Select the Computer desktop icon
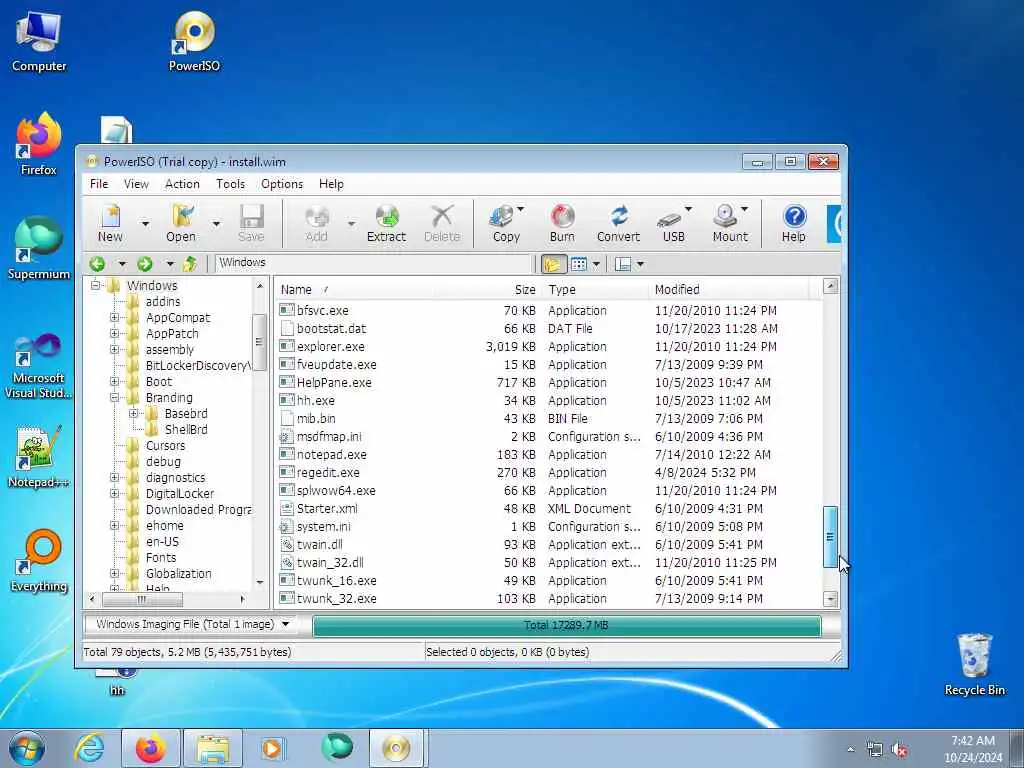The image size is (1024, 768). pos(39,41)
